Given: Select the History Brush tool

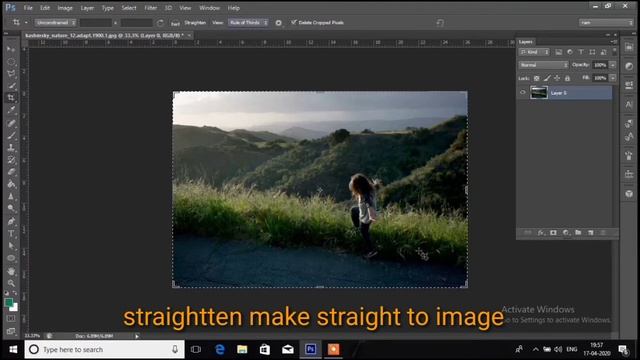Looking at the screenshot, I should click(x=11, y=160).
